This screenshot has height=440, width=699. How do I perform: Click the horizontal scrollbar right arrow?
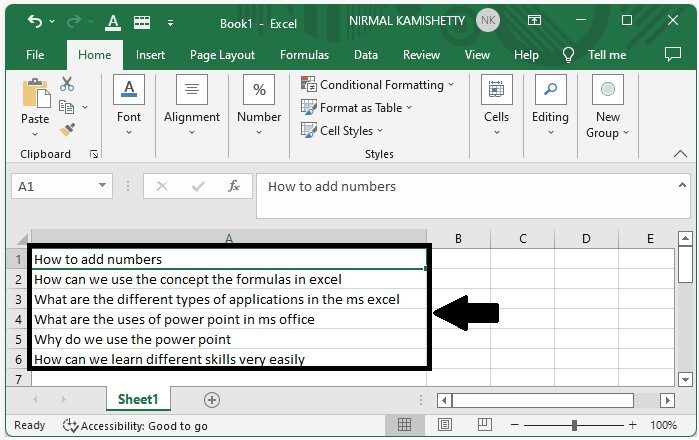[x=667, y=400]
